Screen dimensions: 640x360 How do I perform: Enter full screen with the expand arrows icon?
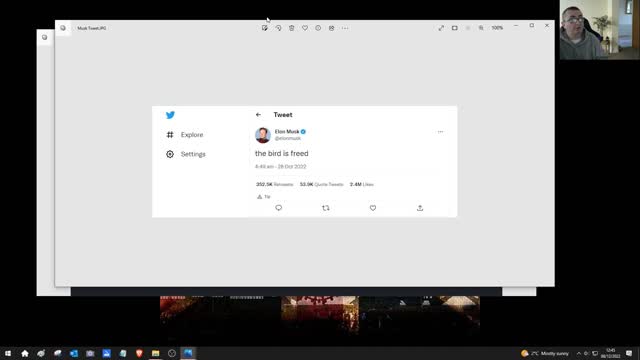click(x=441, y=28)
